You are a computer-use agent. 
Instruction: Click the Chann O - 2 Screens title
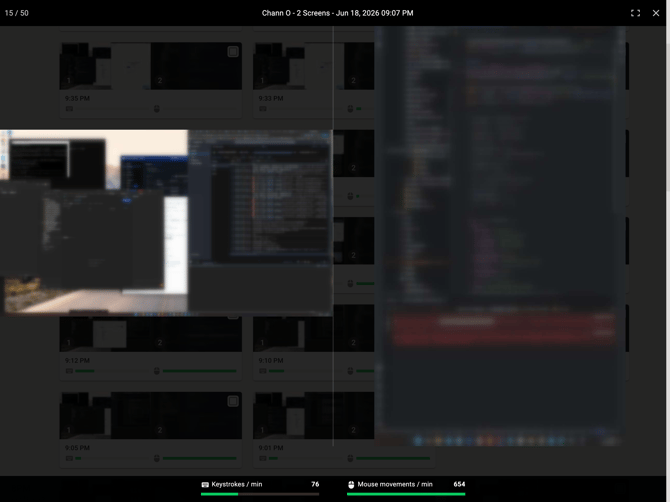tap(338, 13)
